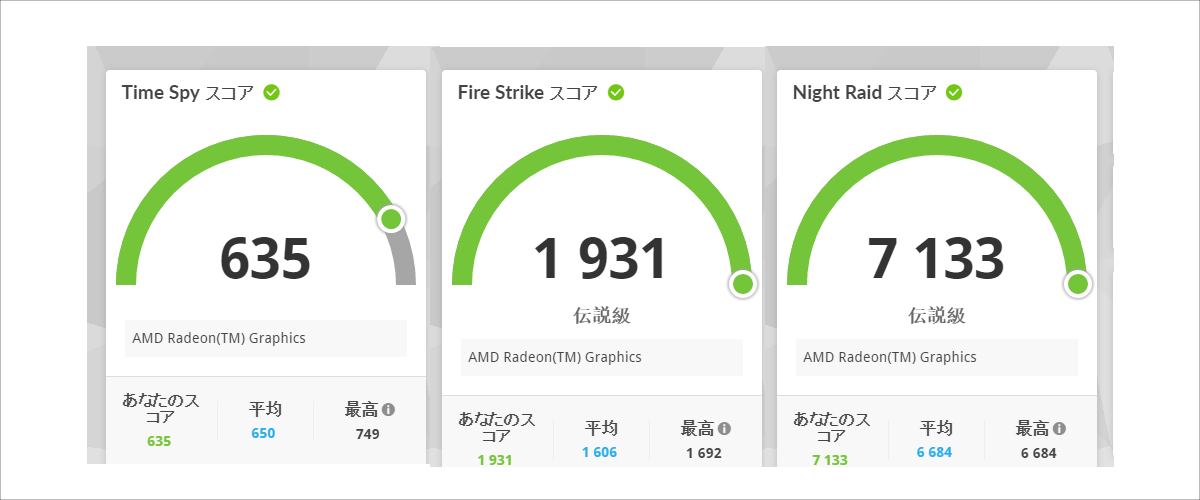This screenshot has width=1200, height=500.
Task: Click the large 7 133 score number
Action: (936, 259)
